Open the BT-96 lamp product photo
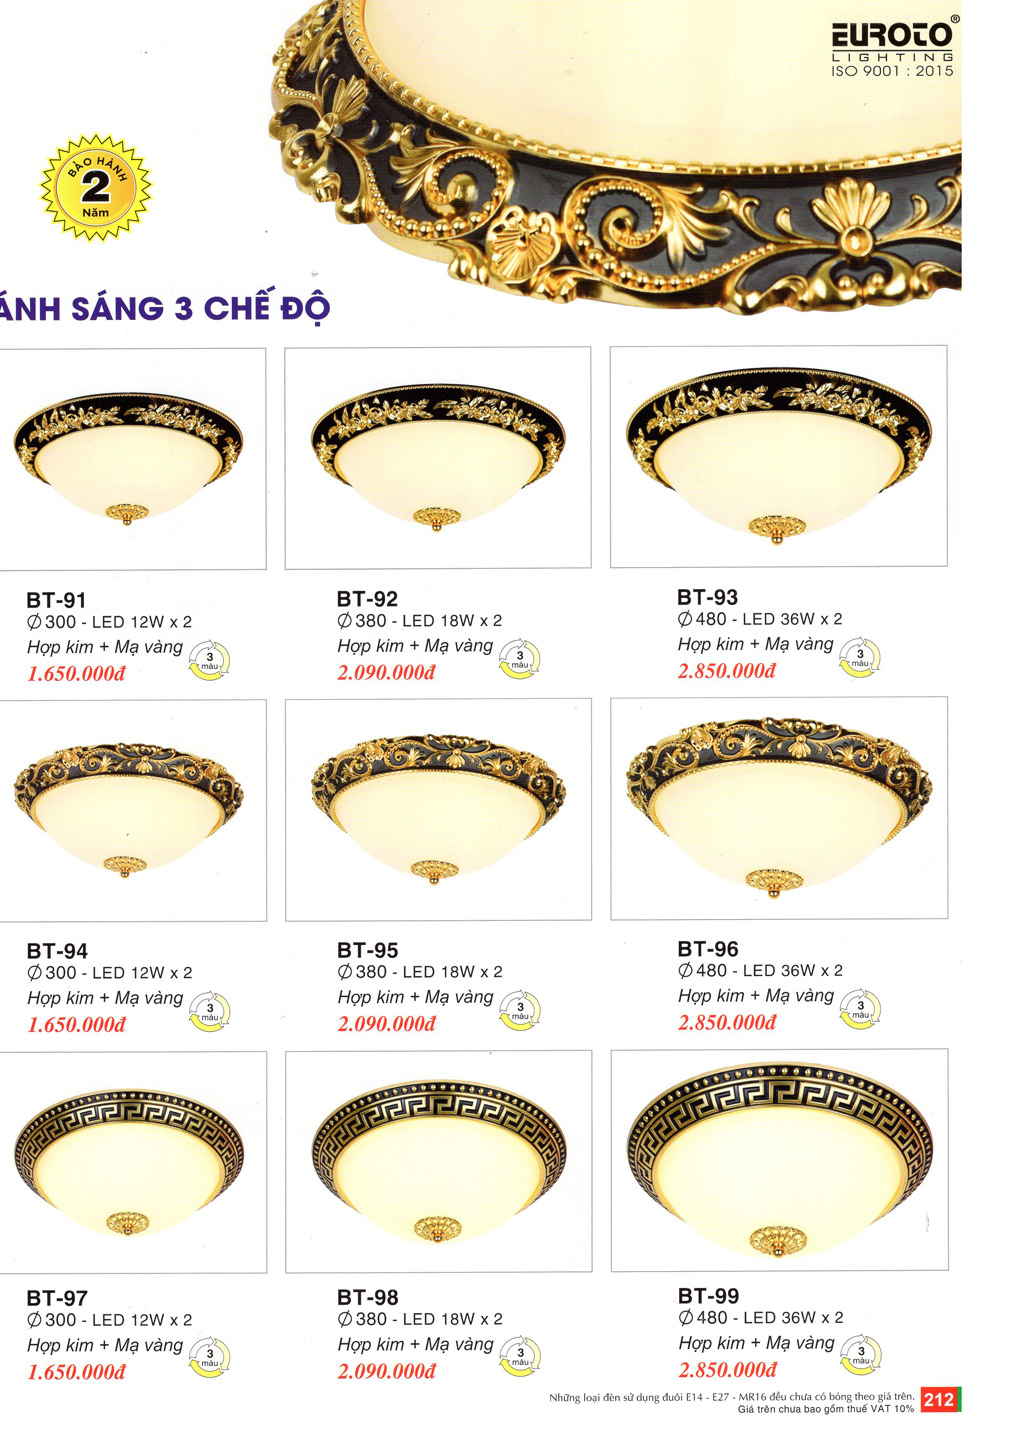Image resolution: width=1024 pixels, height=1434 pixels. click(779, 808)
